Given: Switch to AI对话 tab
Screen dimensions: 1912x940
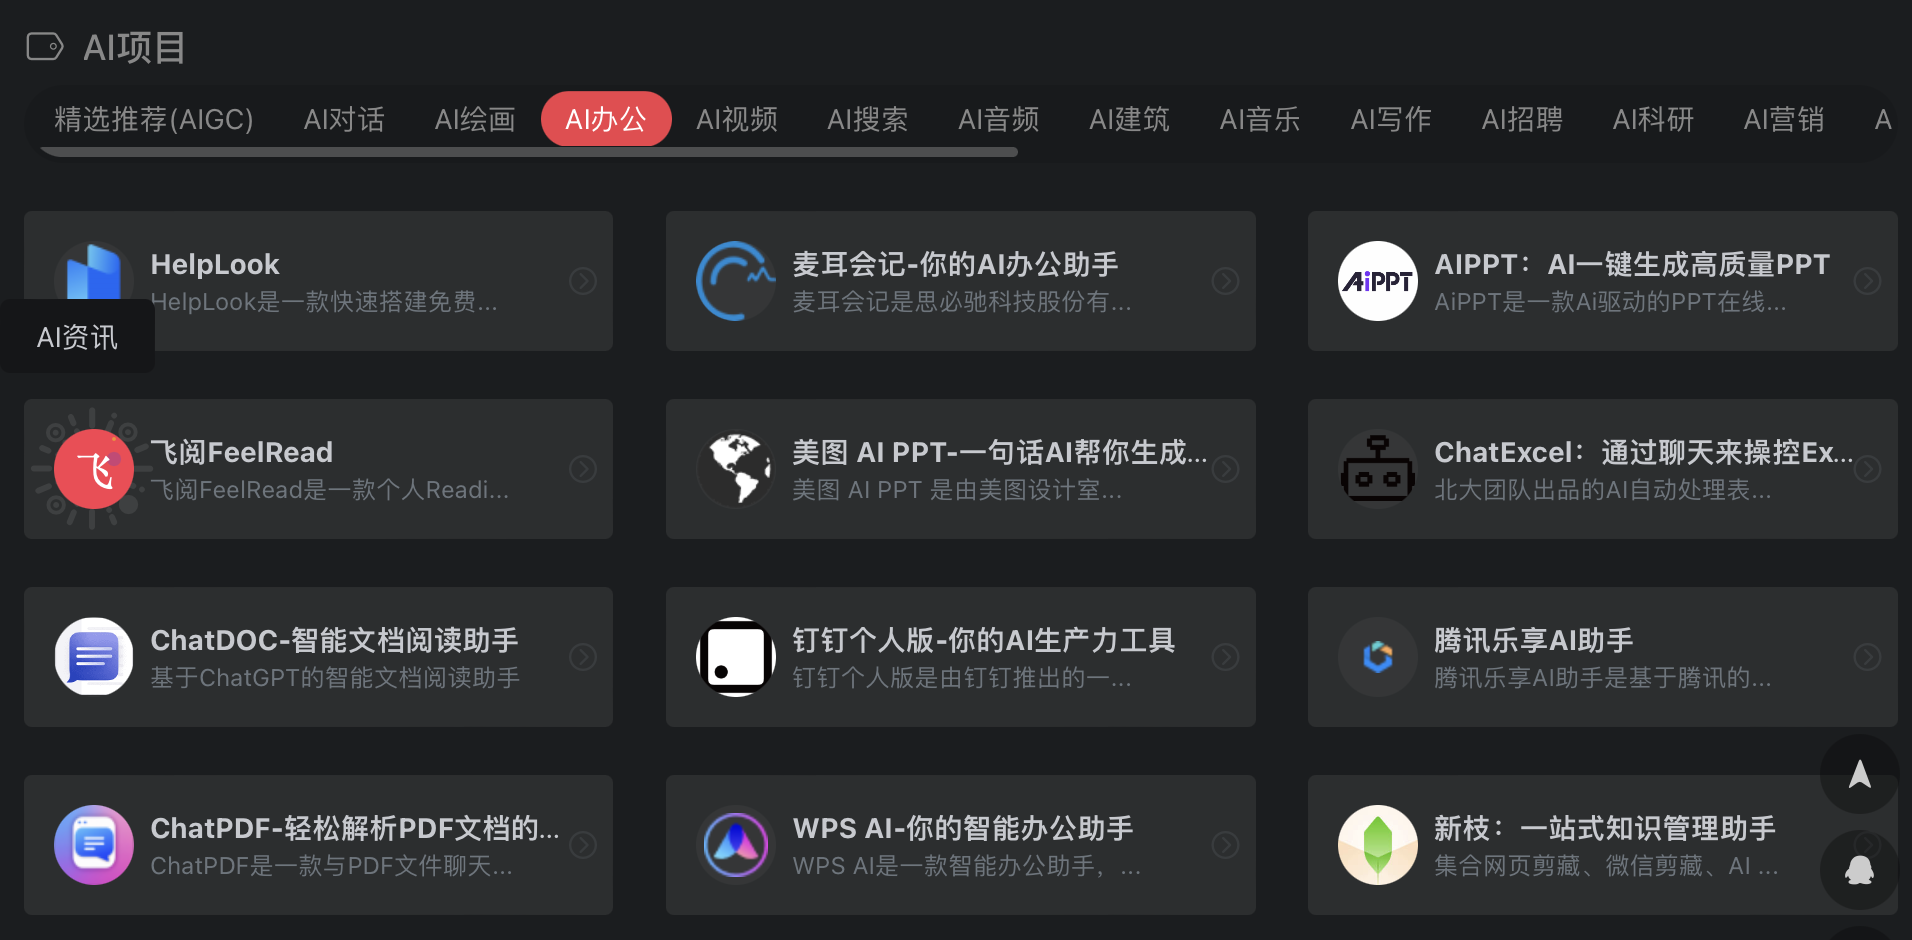Looking at the screenshot, I should click(x=344, y=119).
